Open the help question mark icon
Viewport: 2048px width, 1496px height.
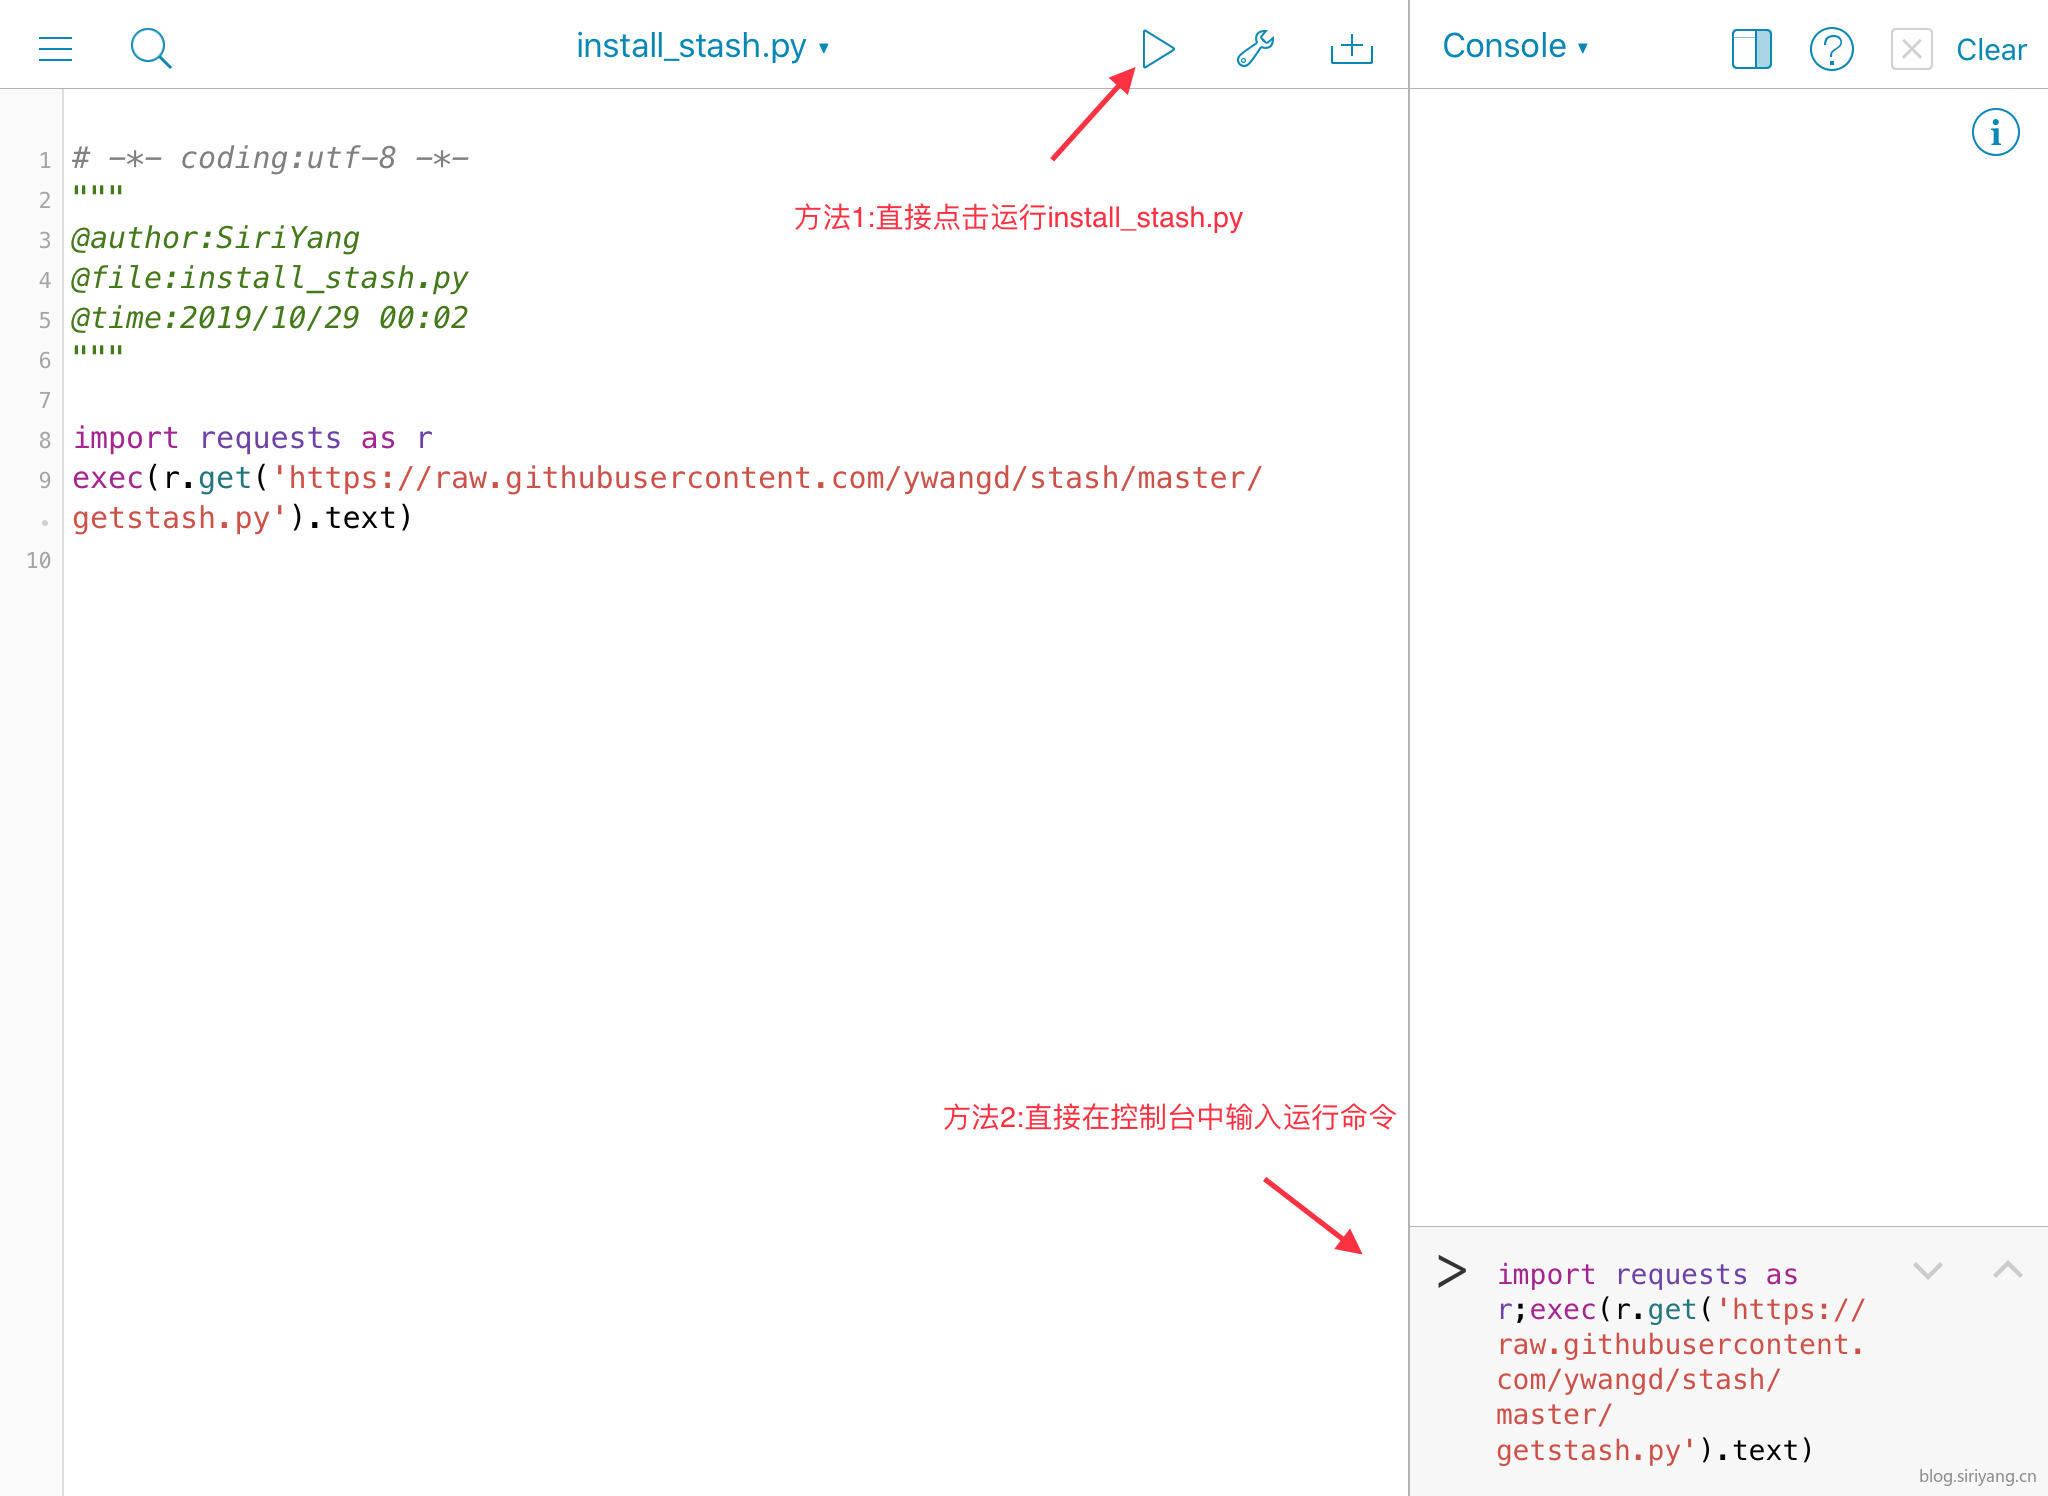(x=1831, y=48)
